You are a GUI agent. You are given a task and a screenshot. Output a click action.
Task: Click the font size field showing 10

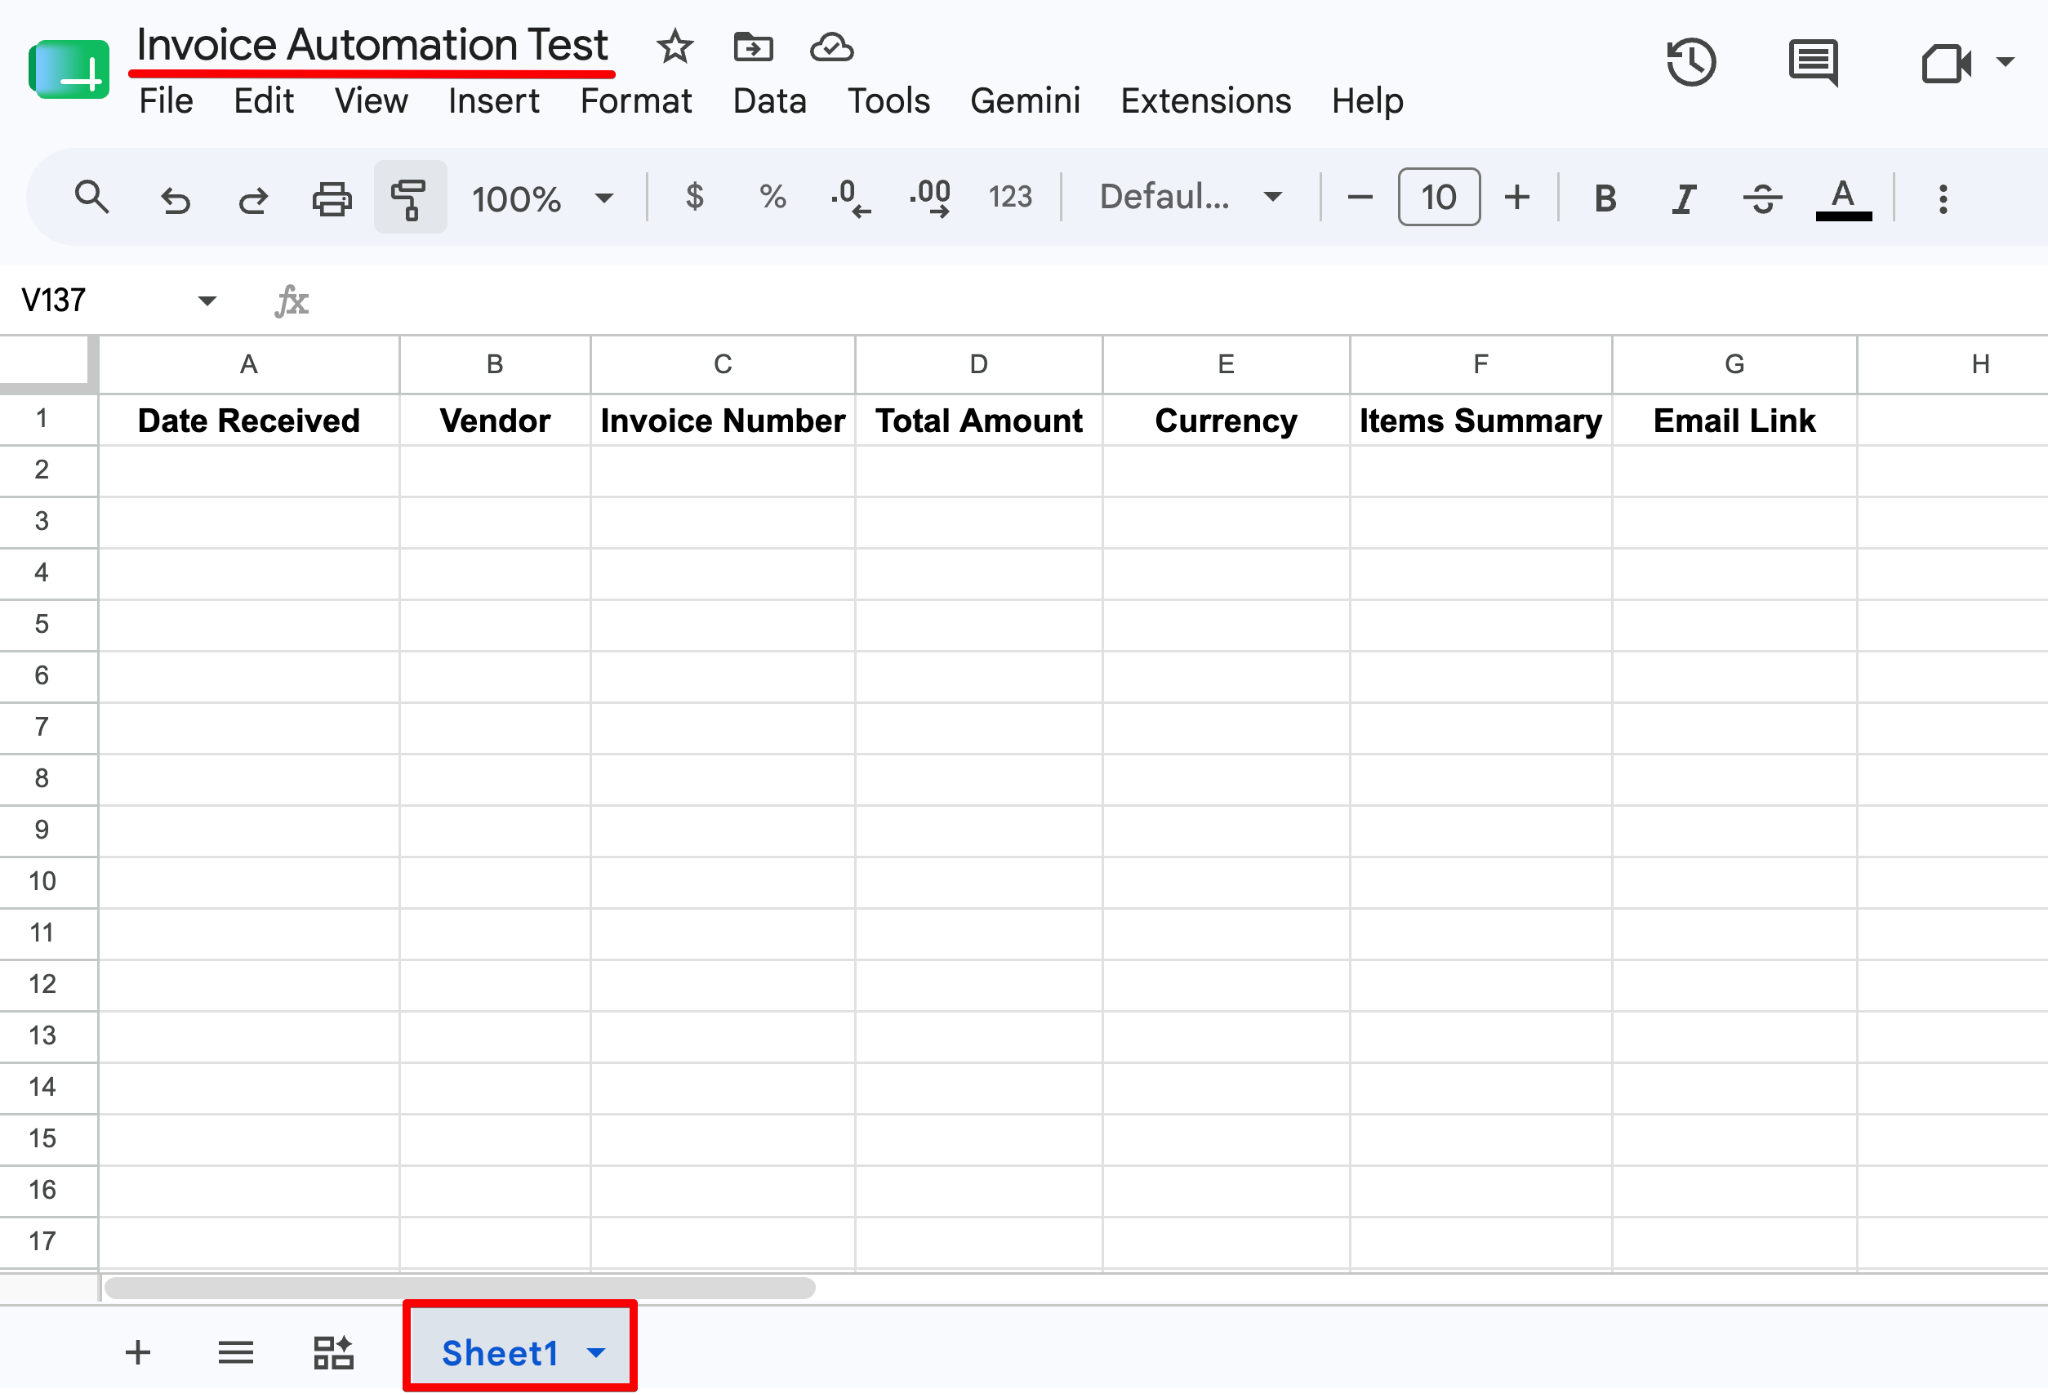(1439, 197)
